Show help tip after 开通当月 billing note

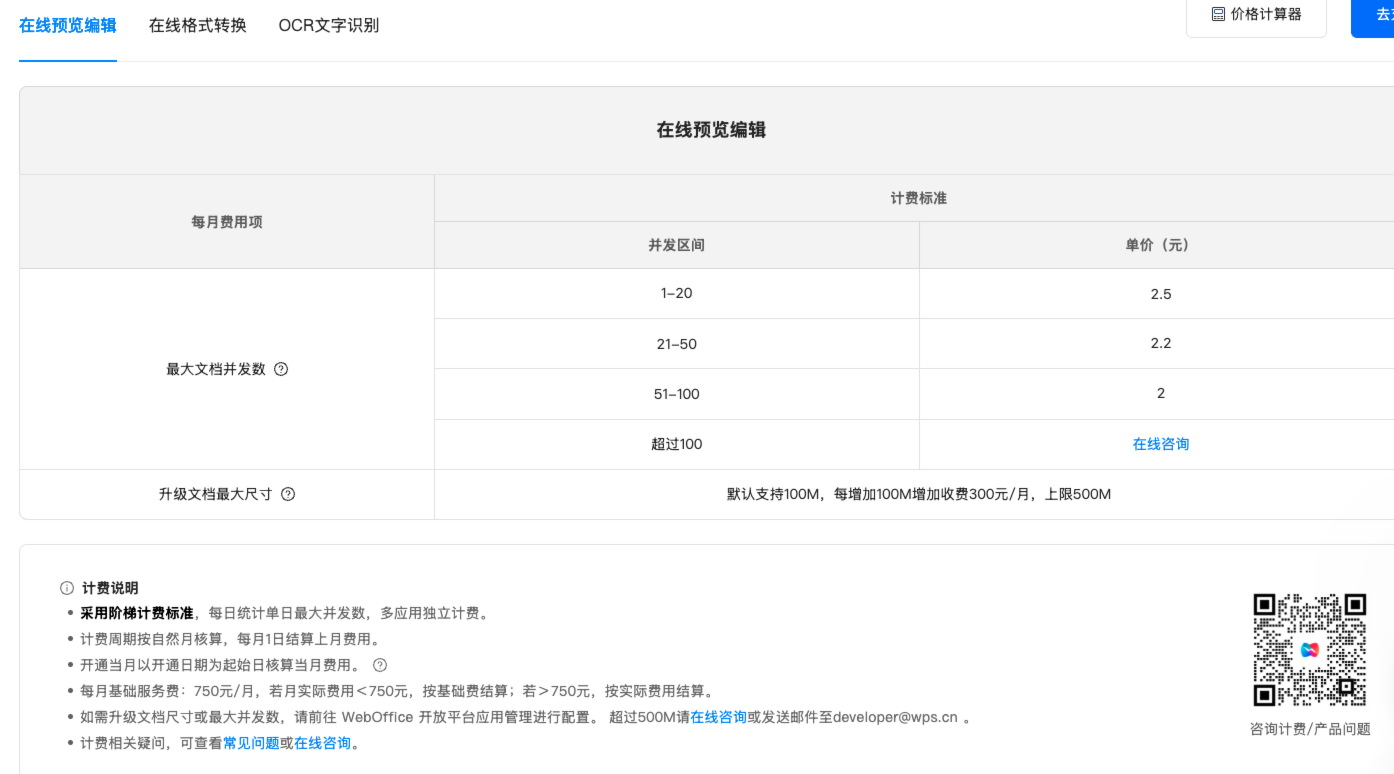(x=380, y=665)
